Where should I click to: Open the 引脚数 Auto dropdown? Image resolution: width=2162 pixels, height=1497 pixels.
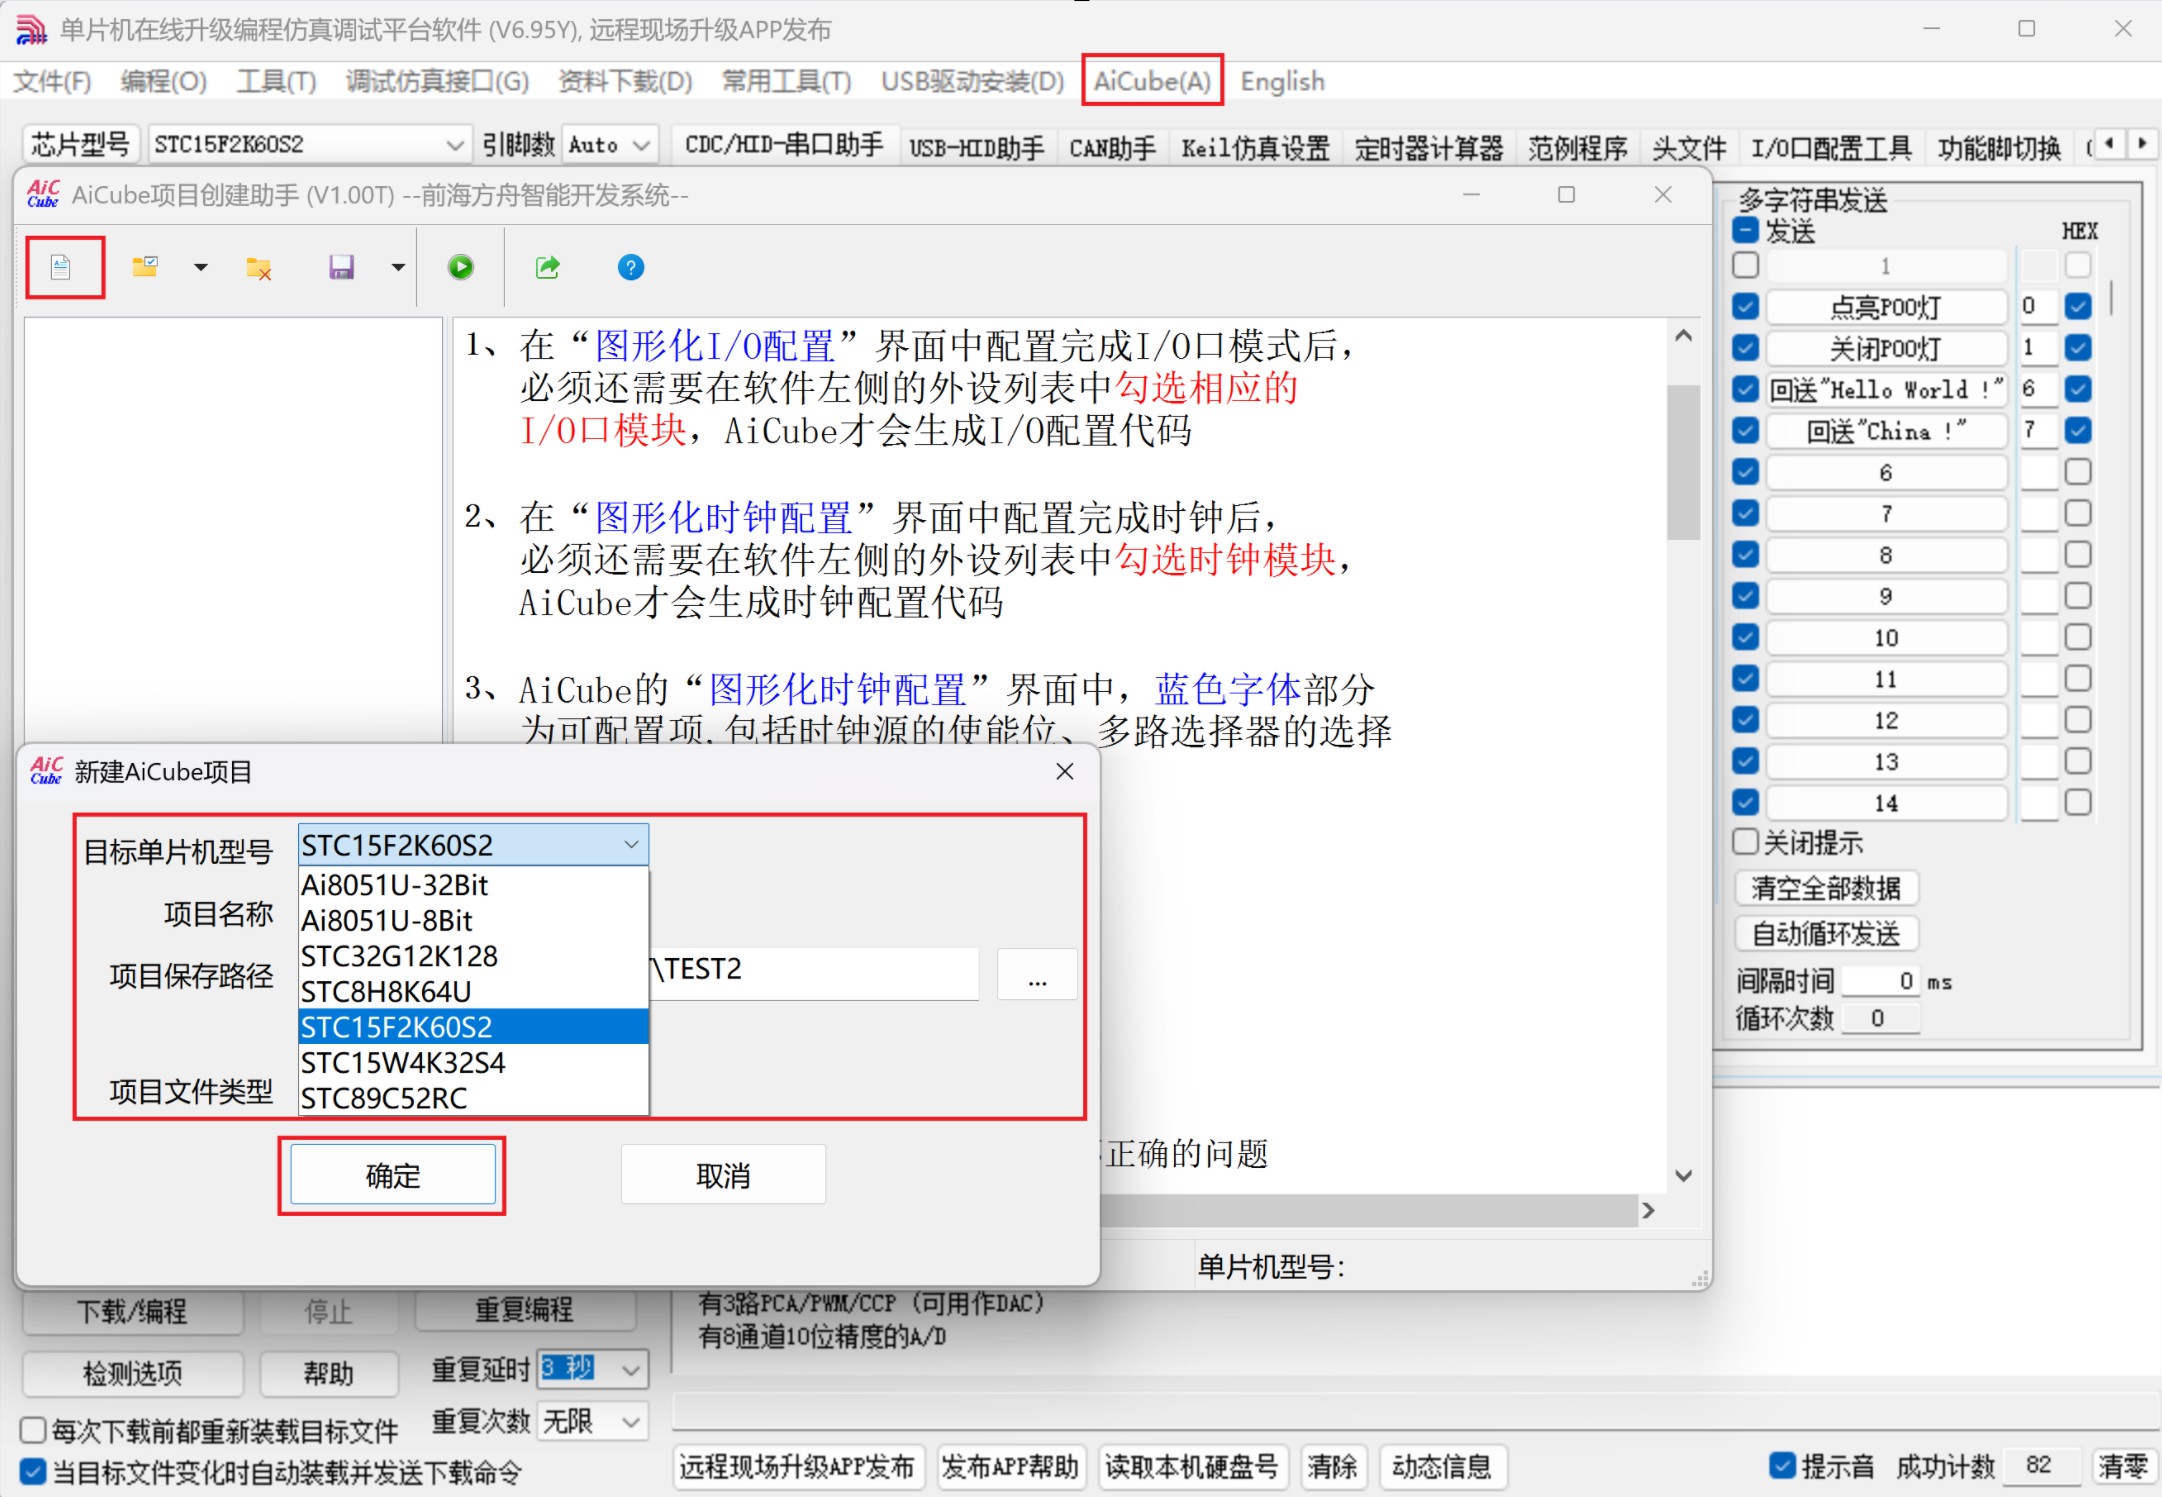point(610,145)
